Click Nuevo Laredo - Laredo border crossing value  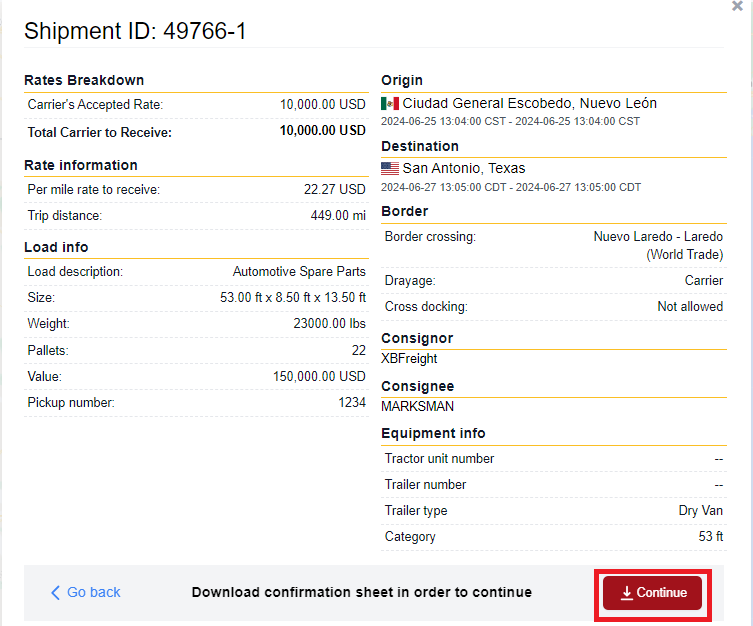click(x=658, y=245)
